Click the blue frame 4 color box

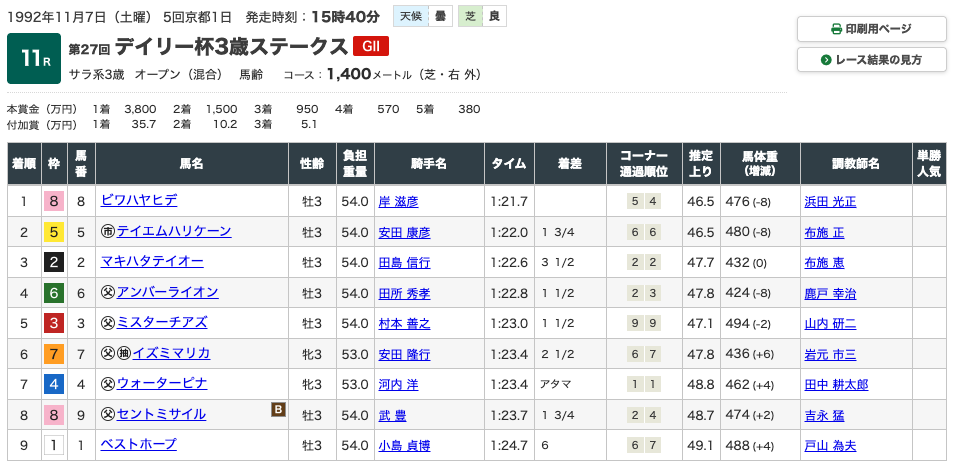52,384
